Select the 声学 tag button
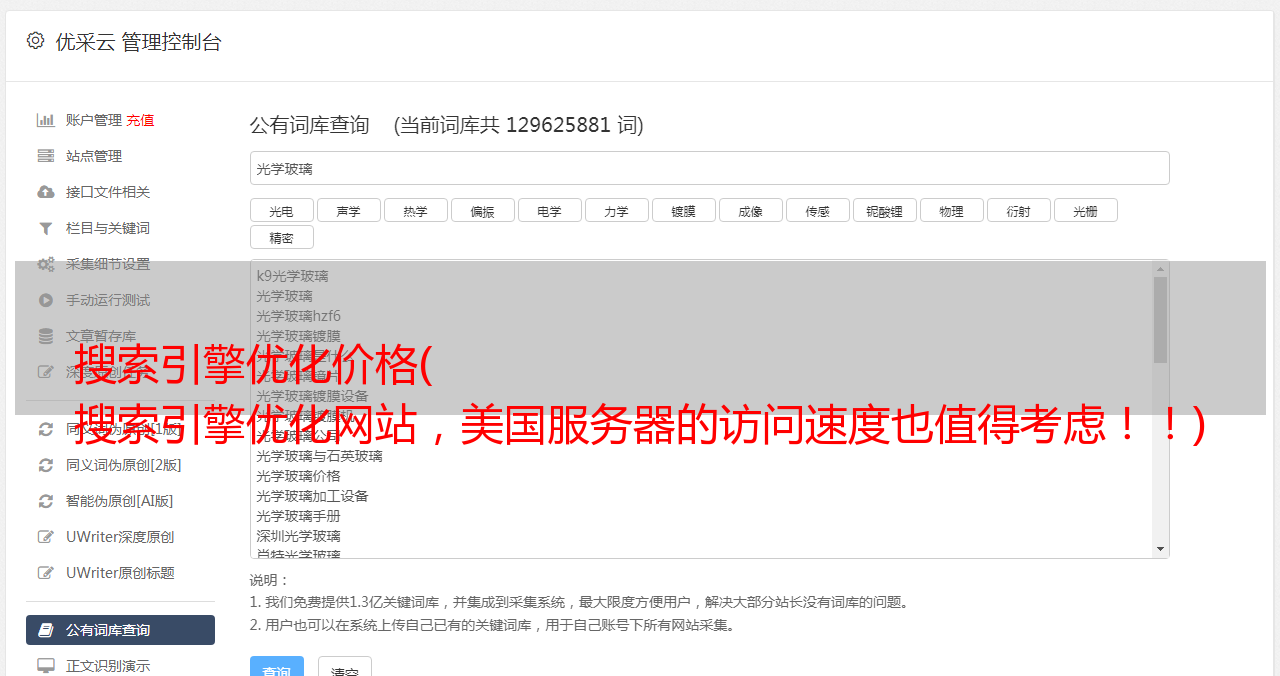The image size is (1280, 676). 349,210
